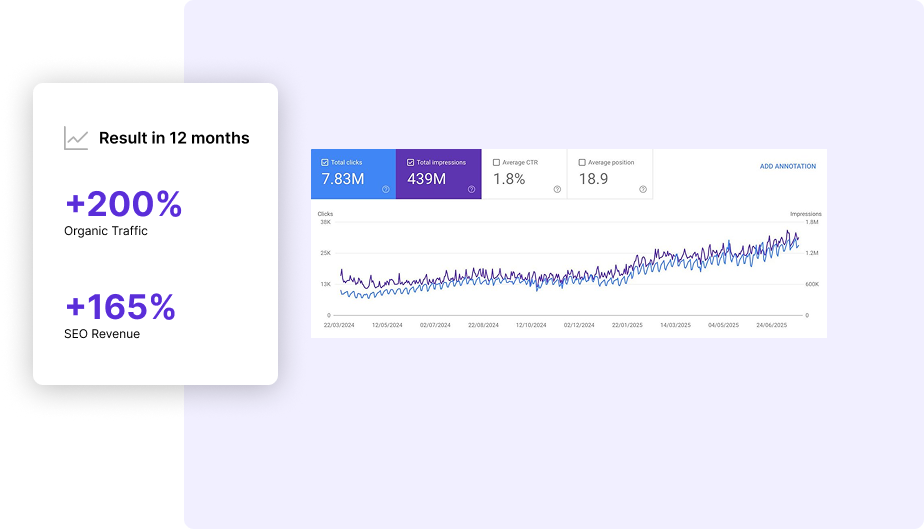The height and width of the screenshot is (529, 924).
Task: Enable the Average position checkbox
Action: click(x=582, y=162)
